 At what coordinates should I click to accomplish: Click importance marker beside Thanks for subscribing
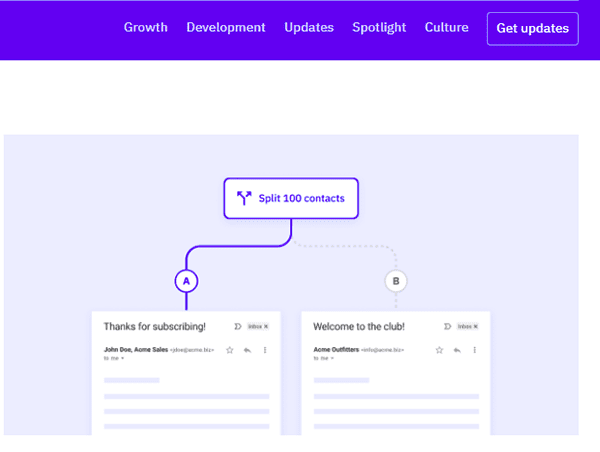point(236,326)
